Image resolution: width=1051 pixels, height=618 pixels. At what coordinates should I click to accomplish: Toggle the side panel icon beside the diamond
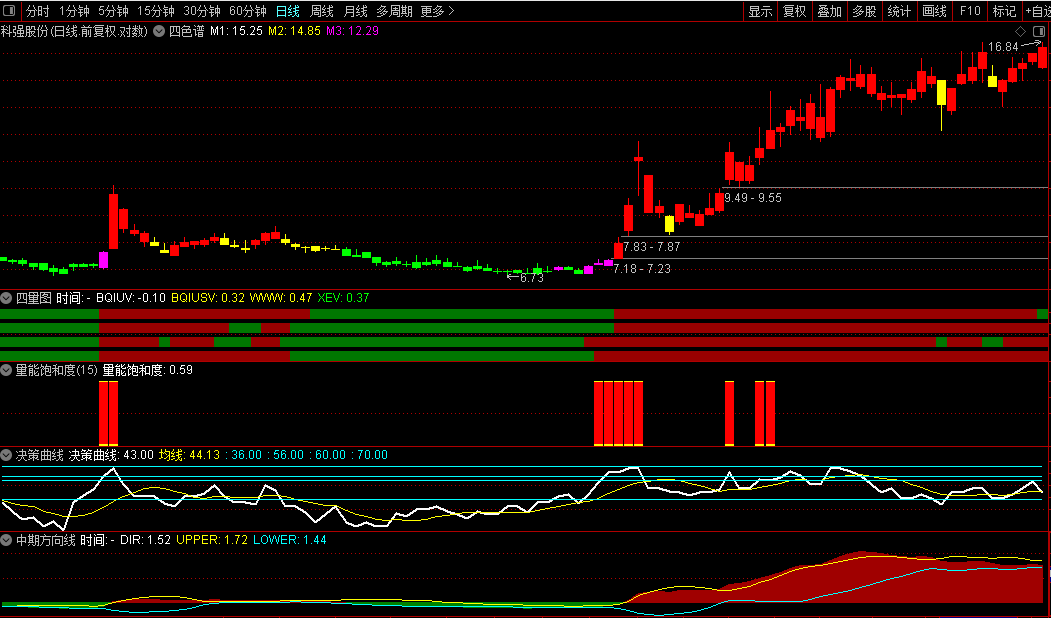(x=1038, y=31)
